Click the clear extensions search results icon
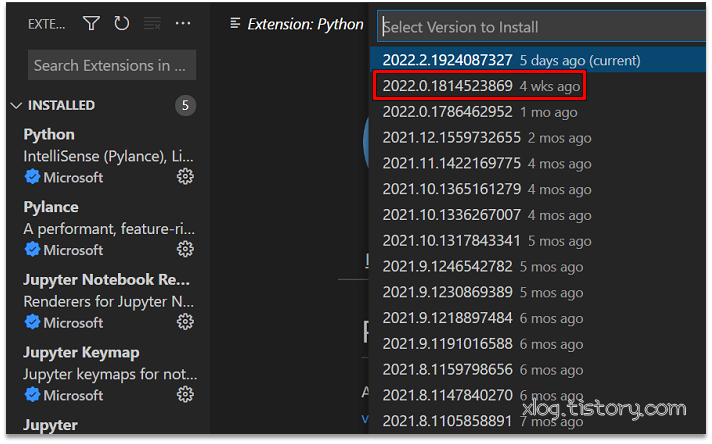Screen dimensions: 712x444 [152, 23]
